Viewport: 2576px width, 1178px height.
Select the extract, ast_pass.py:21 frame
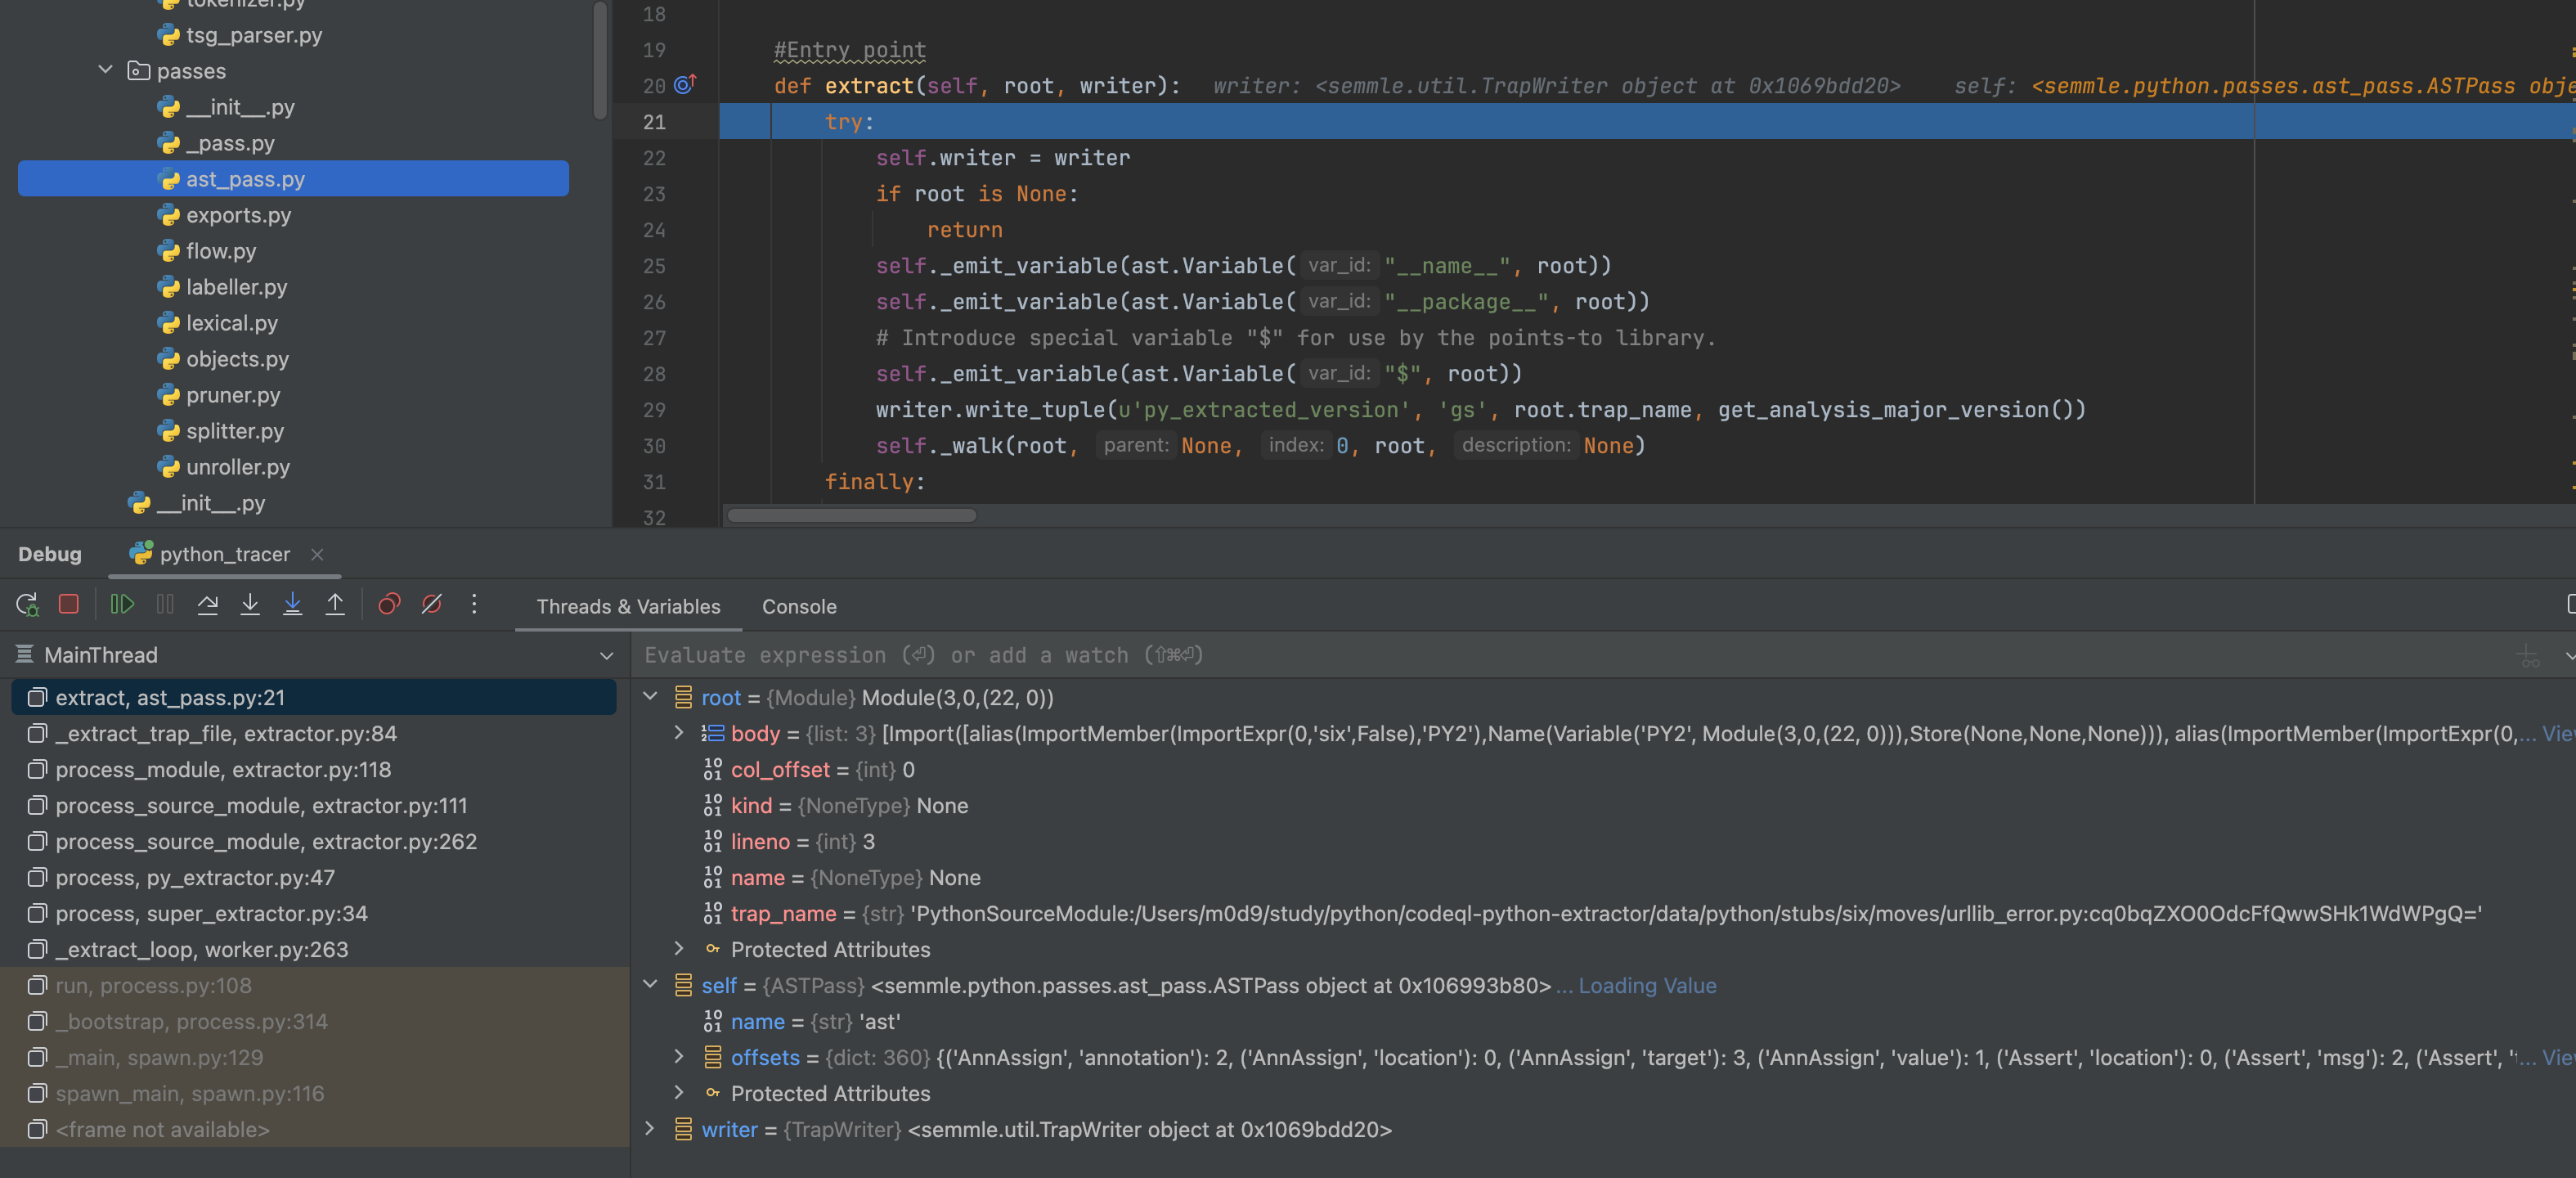pos(313,698)
